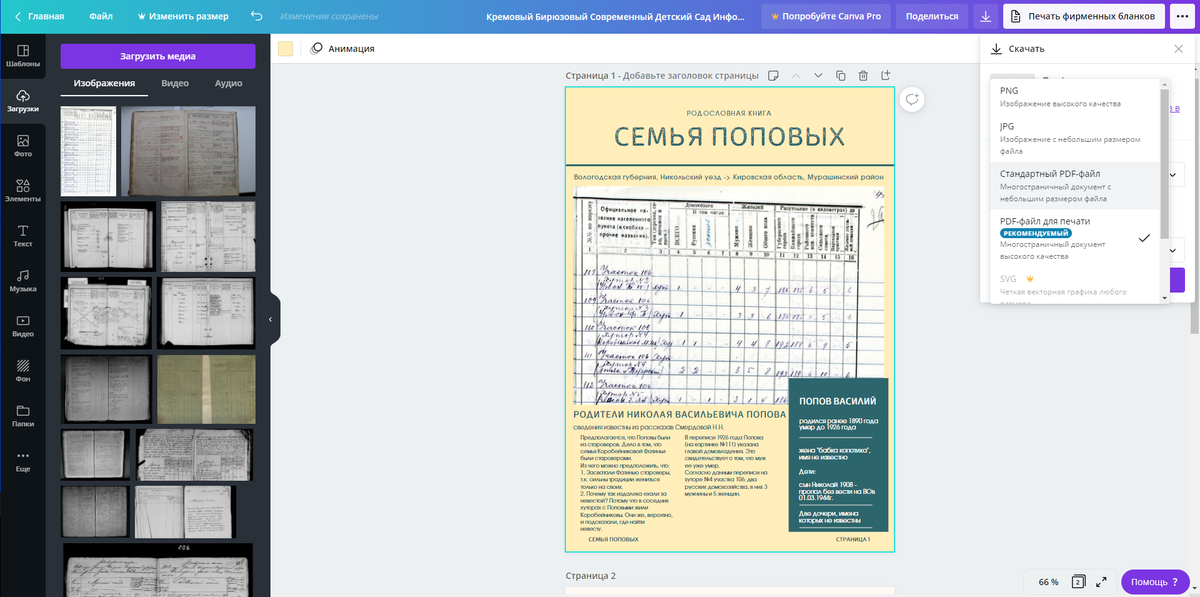This screenshot has height=597, width=1200.
Task: Open the Загрузки uploads sidebar icon
Action: pos(23,100)
